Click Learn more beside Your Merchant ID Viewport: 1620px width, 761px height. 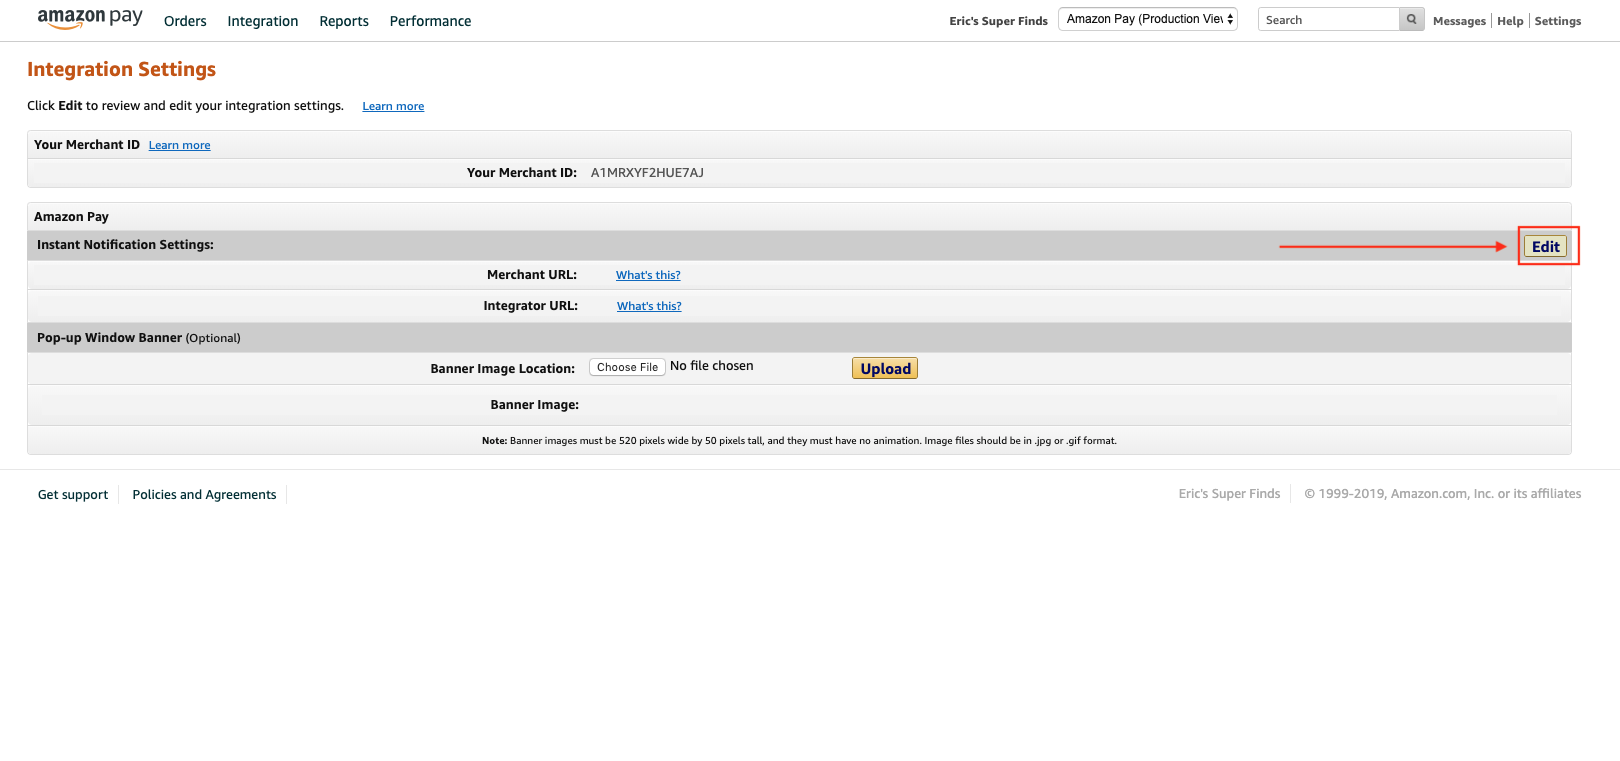(180, 145)
